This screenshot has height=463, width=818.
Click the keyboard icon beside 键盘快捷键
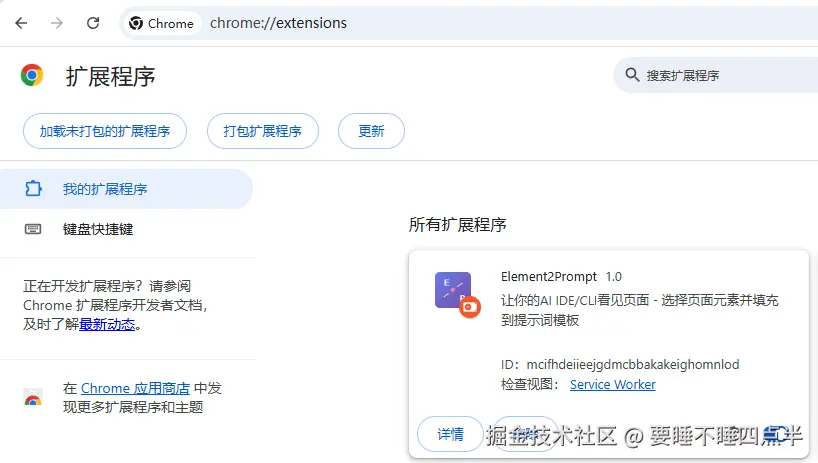pos(33,229)
